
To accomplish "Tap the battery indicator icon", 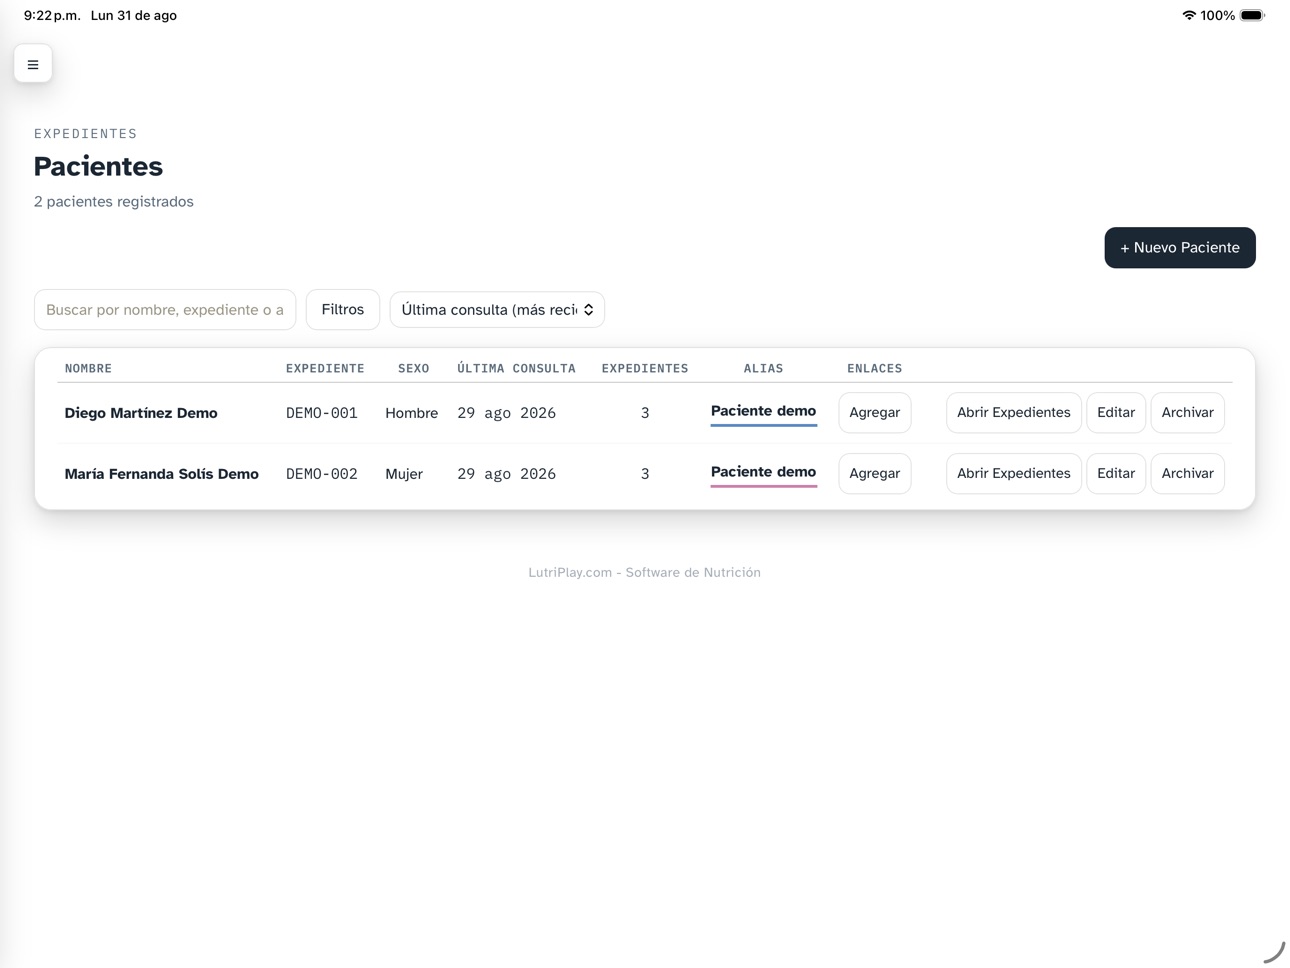I will pyautogui.click(x=1252, y=15).
